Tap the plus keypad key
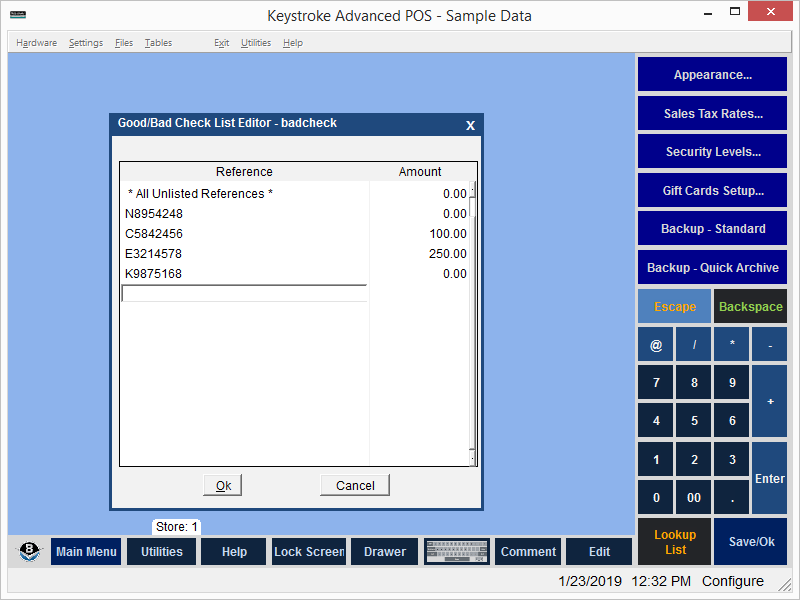This screenshot has width=800, height=600. (x=770, y=402)
